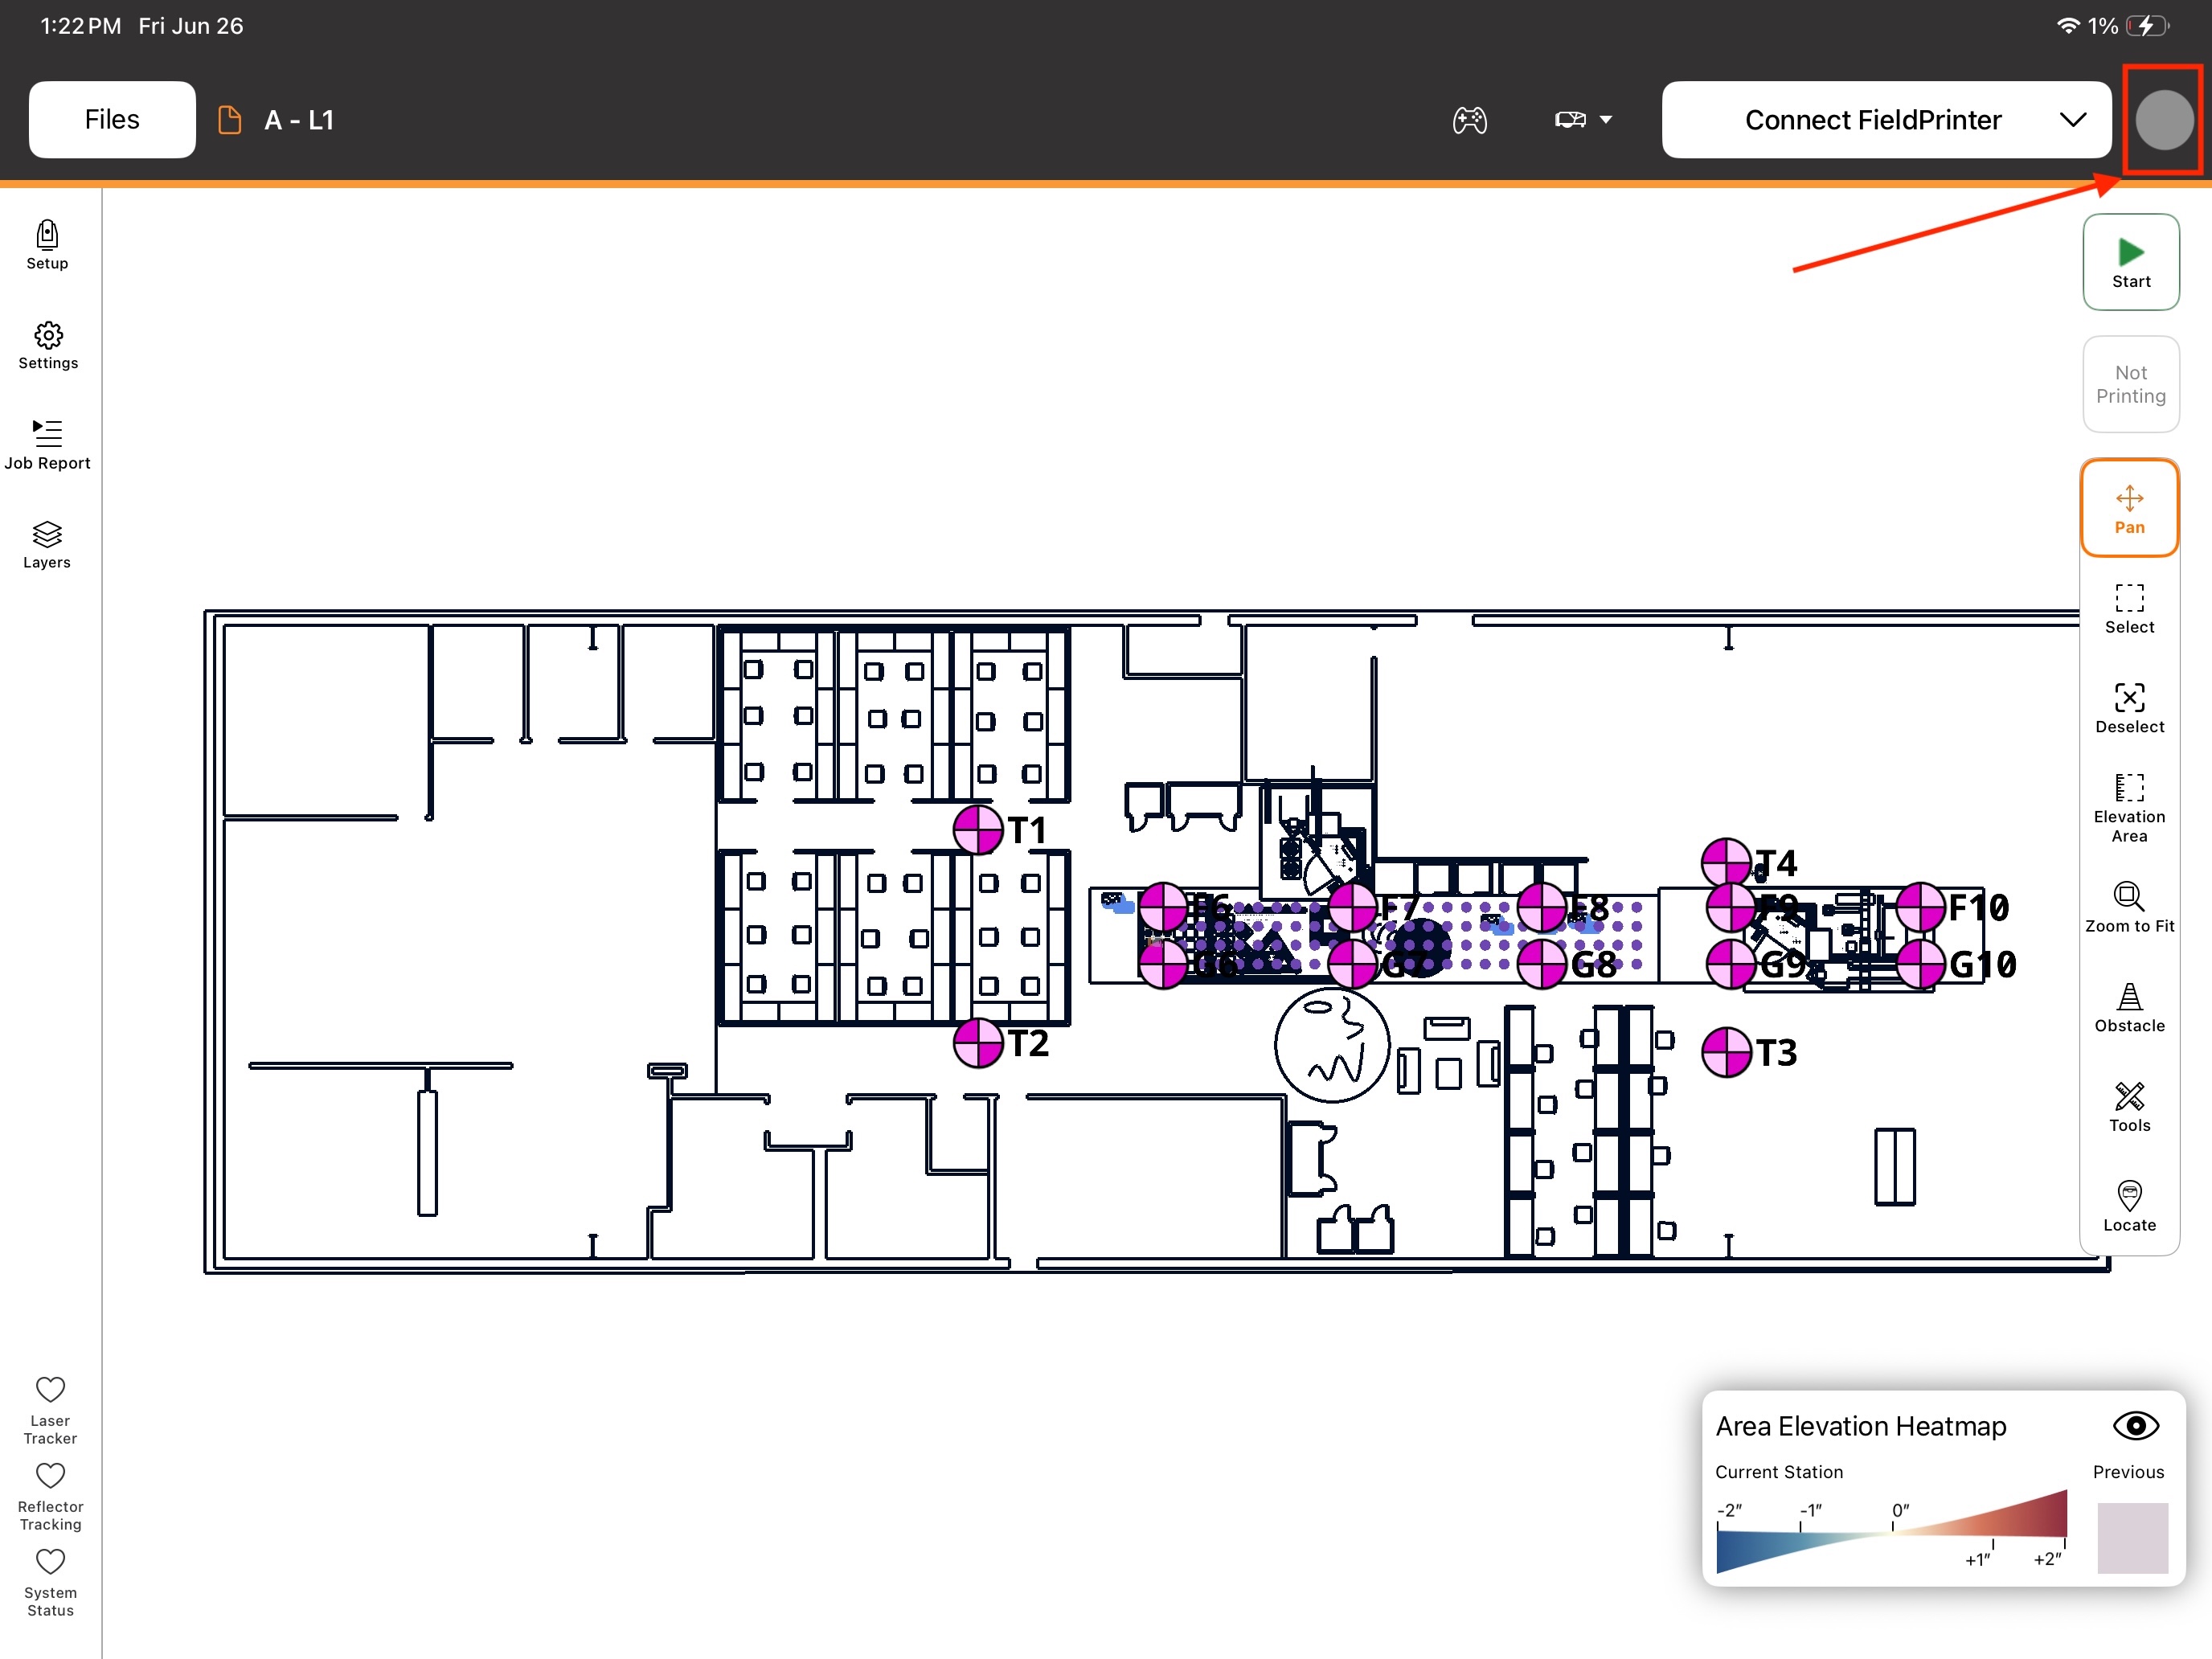2212x1659 pixels.
Task: Start the print job
Action: pos(2130,263)
